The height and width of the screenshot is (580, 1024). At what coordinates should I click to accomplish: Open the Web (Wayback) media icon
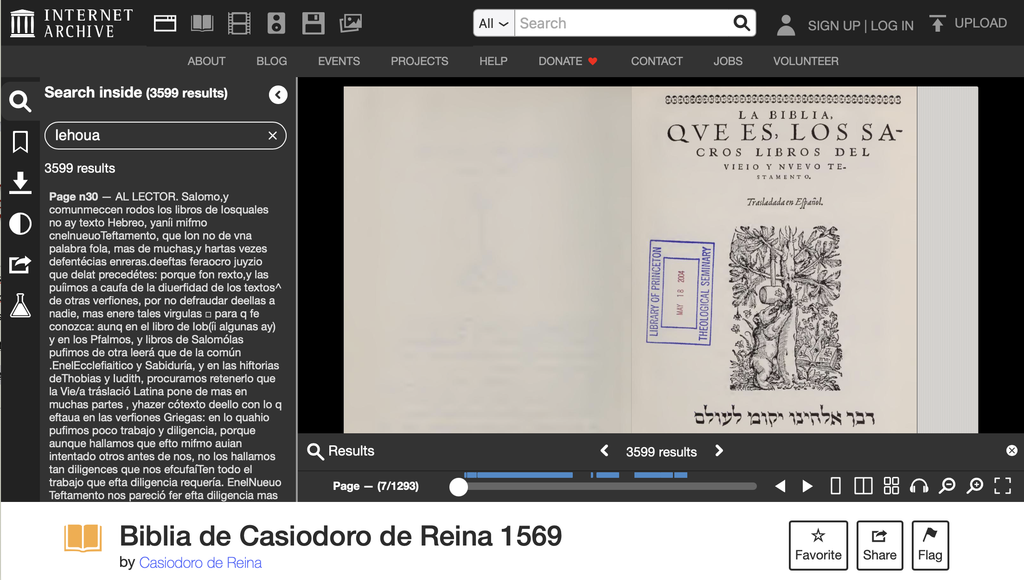[165, 24]
